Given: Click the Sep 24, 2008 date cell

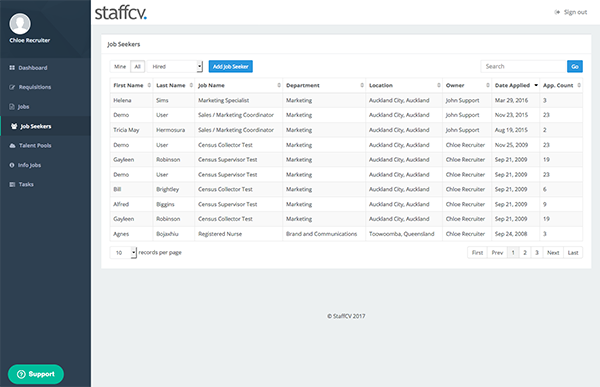Looking at the screenshot, I should point(516,234).
